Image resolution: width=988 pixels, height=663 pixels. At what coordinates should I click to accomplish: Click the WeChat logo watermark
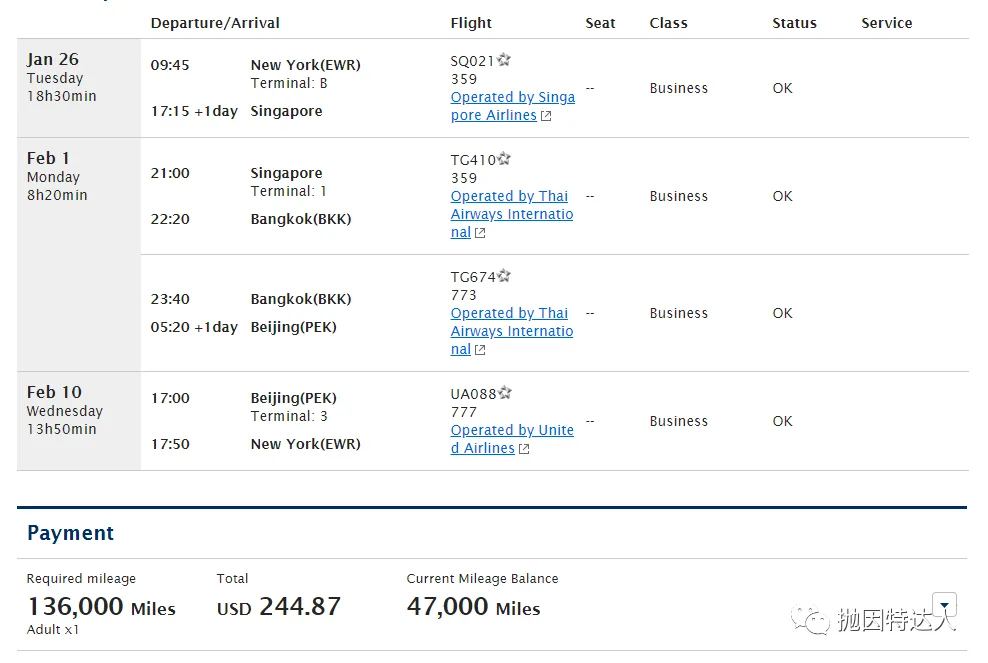pyautogui.click(x=811, y=621)
